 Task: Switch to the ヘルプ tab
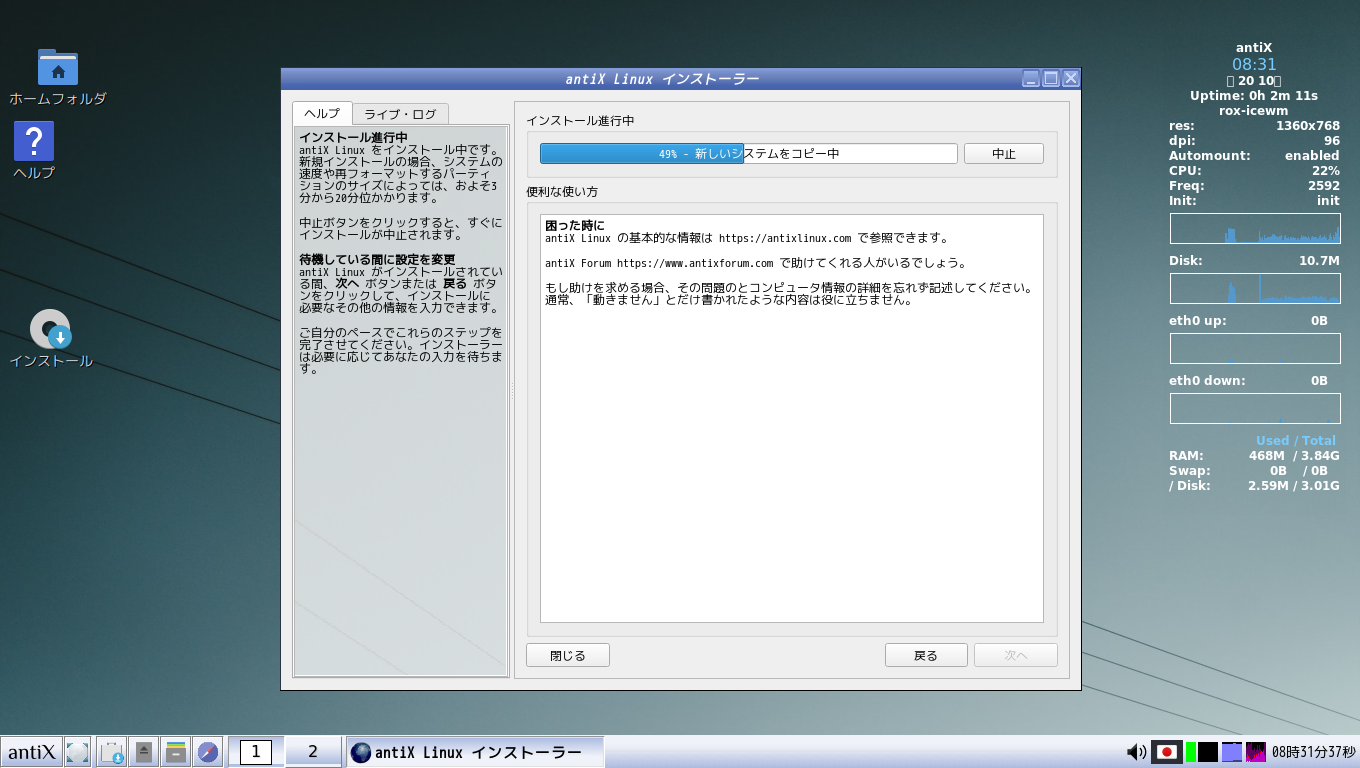[322, 113]
